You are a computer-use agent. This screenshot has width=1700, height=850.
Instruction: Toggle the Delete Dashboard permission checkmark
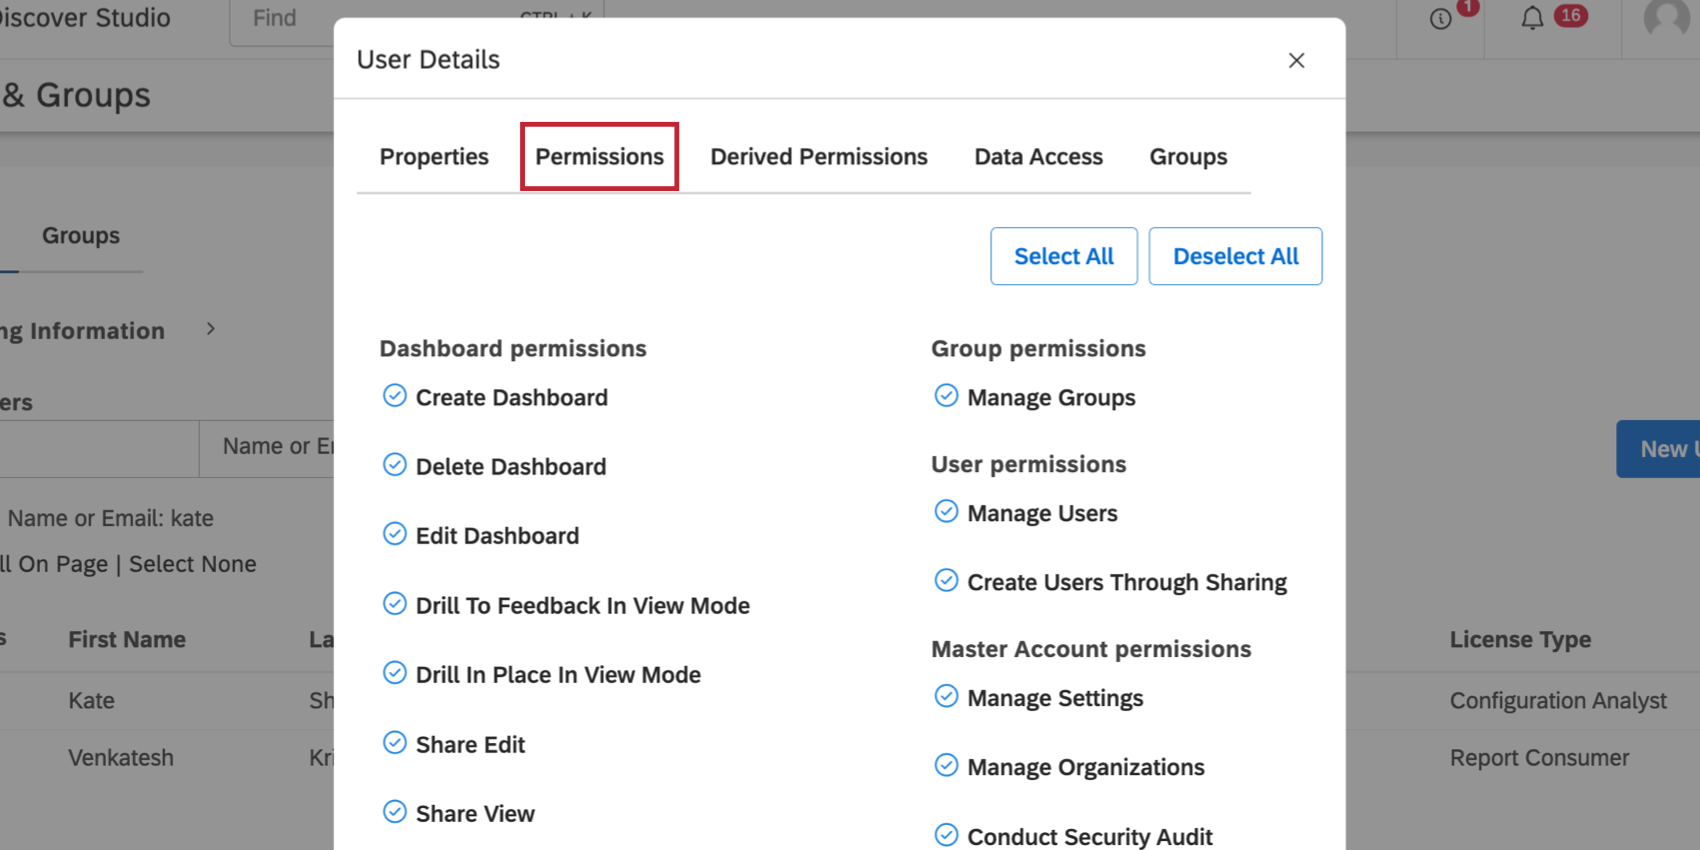tap(395, 465)
